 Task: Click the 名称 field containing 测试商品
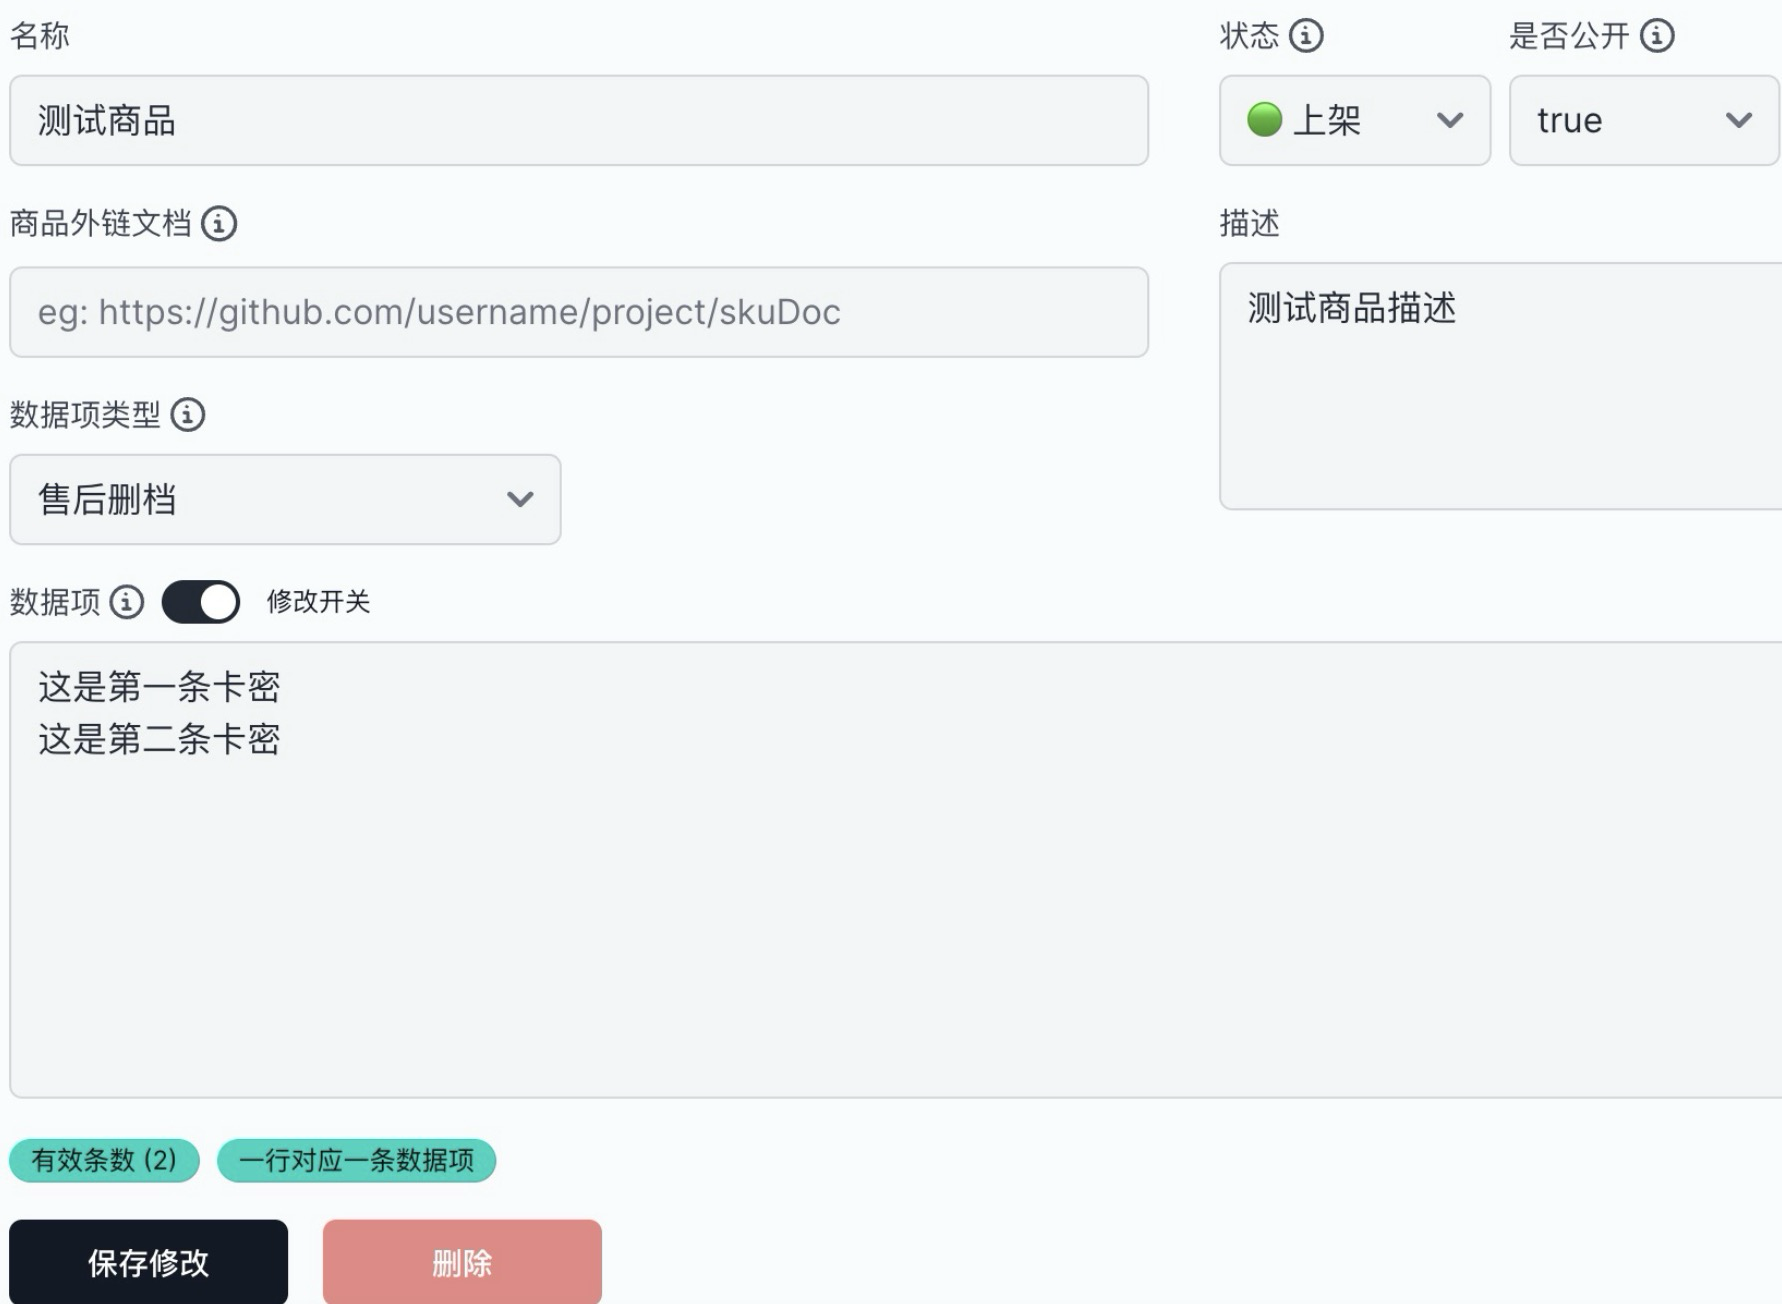(579, 120)
